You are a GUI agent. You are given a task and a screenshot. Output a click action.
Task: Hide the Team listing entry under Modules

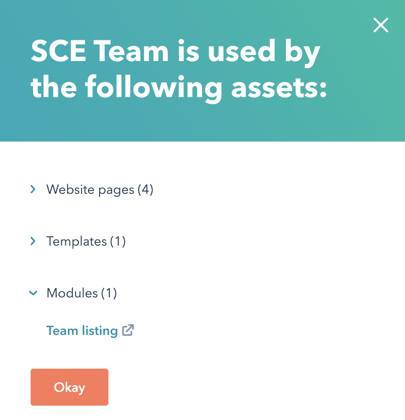coord(73,293)
